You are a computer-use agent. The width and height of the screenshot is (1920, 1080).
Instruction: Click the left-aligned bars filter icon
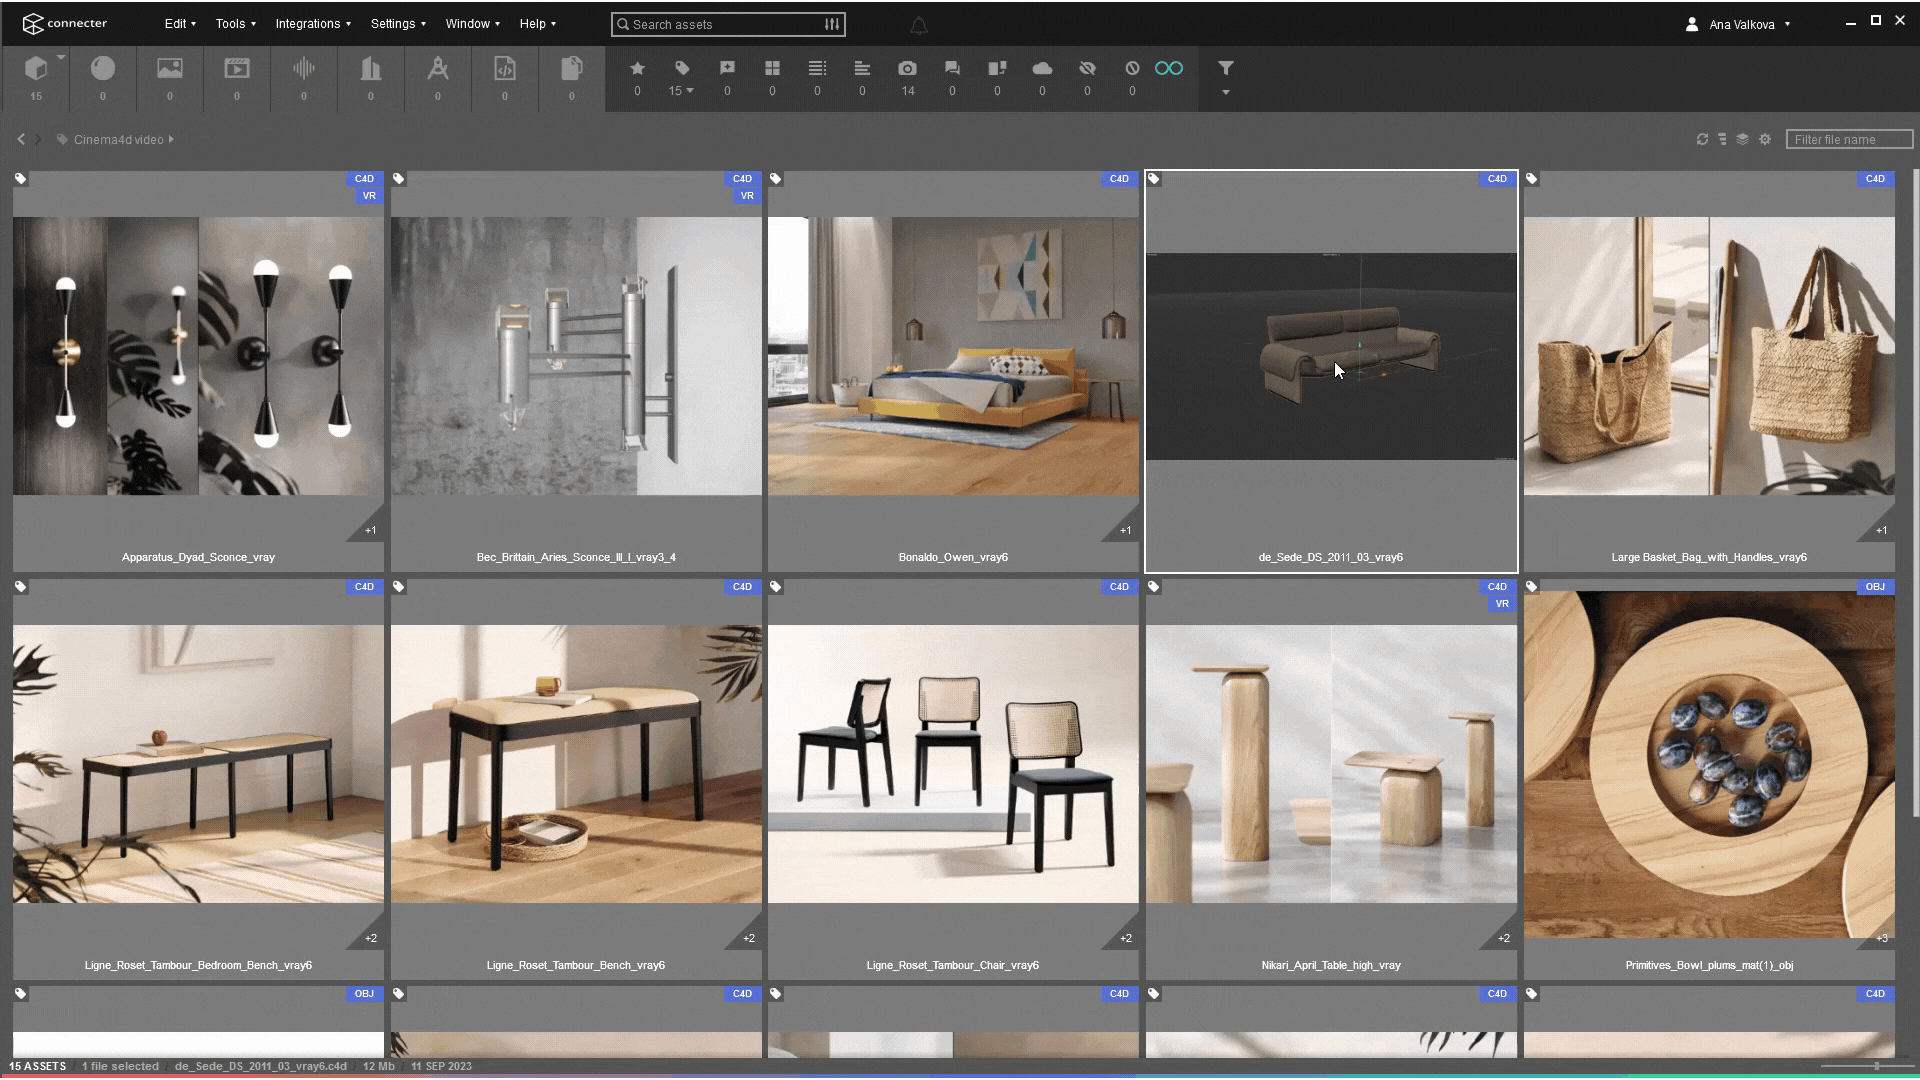[862, 68]
